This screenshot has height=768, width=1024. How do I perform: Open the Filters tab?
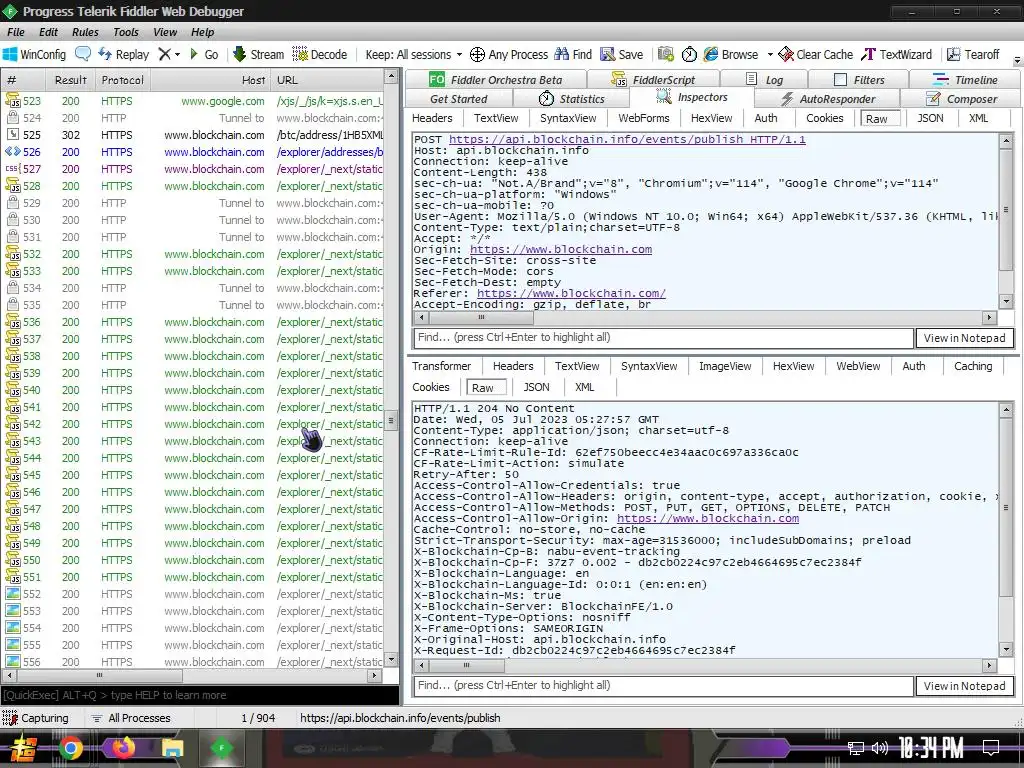coord(859,80)
